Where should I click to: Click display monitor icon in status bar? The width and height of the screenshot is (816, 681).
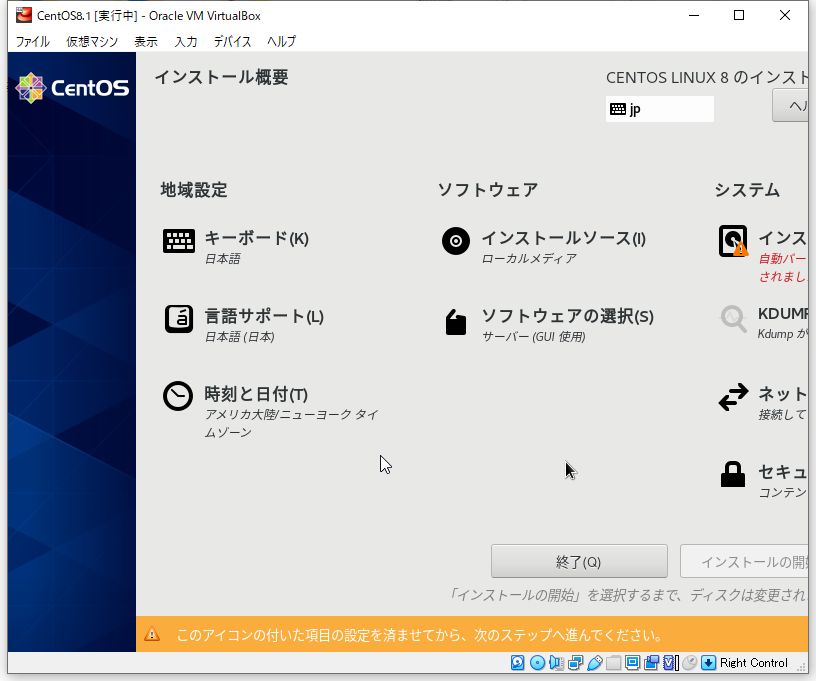click(632, 662)
